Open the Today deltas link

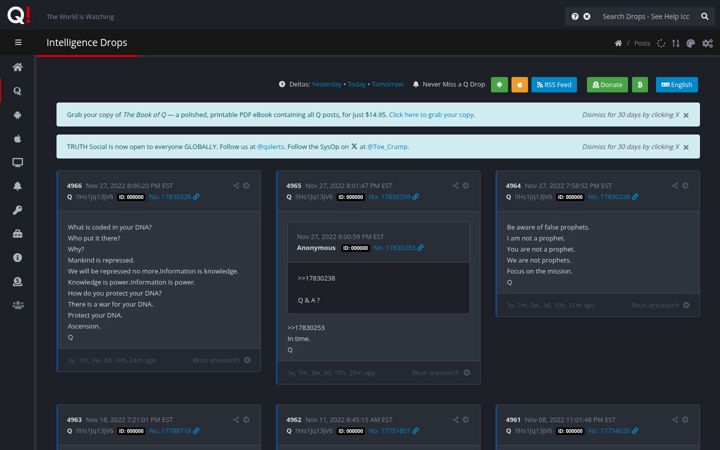(357, 84)
